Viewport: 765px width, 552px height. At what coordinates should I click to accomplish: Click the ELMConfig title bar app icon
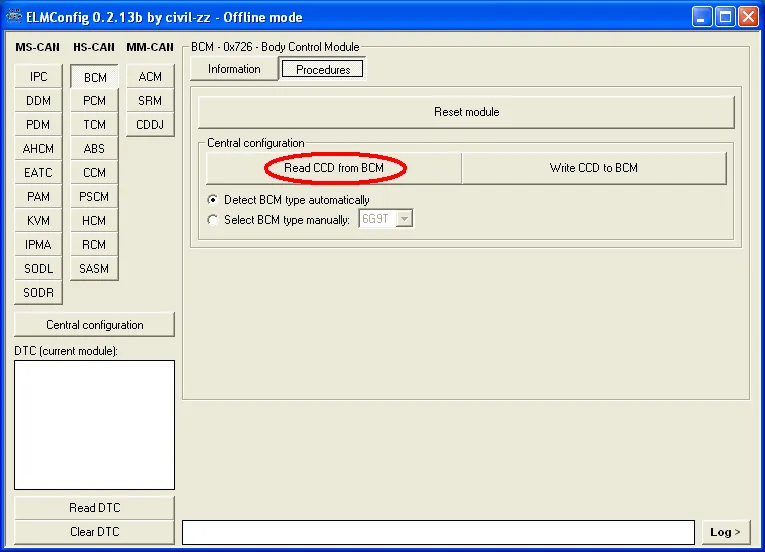pos(14,17)
